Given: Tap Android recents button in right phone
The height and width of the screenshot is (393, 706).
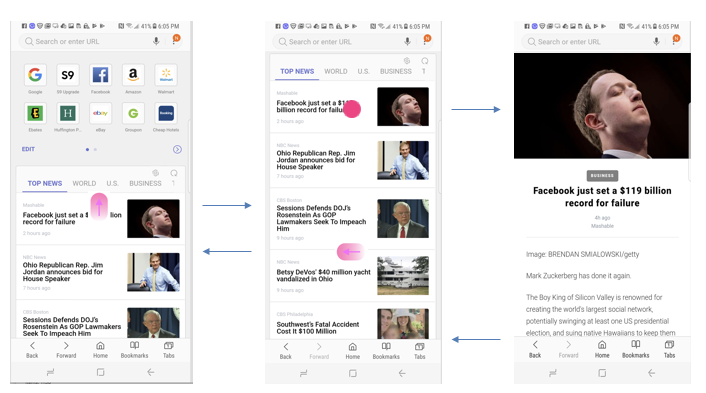Looking at the screenshot, I should pos(553,373).
